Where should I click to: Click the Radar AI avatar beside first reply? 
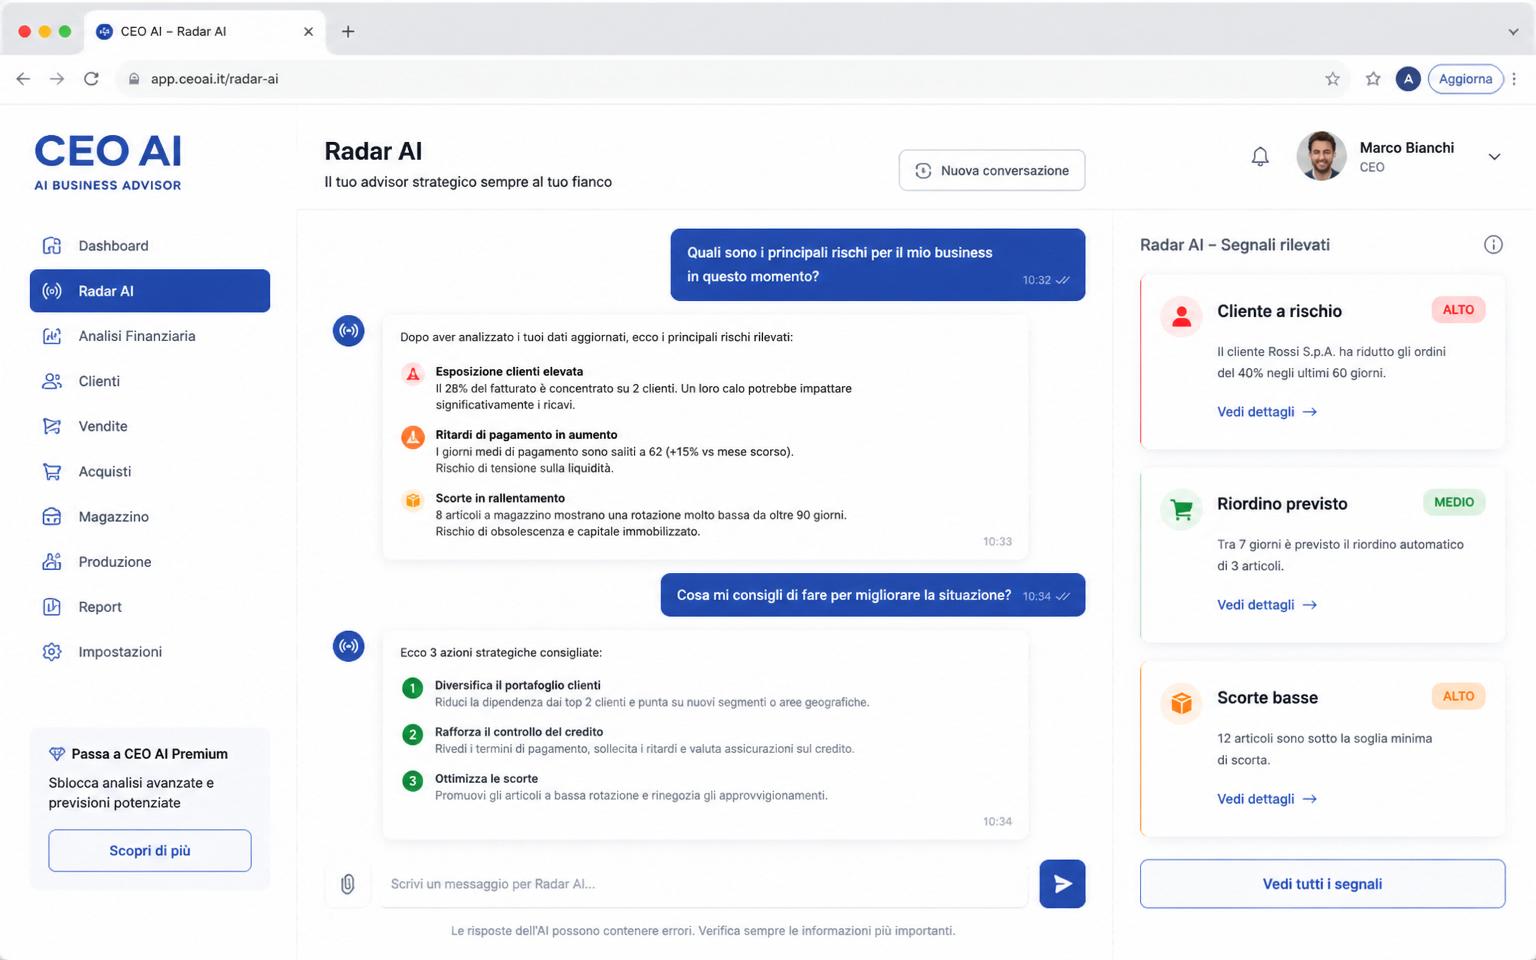coord(348,331)
